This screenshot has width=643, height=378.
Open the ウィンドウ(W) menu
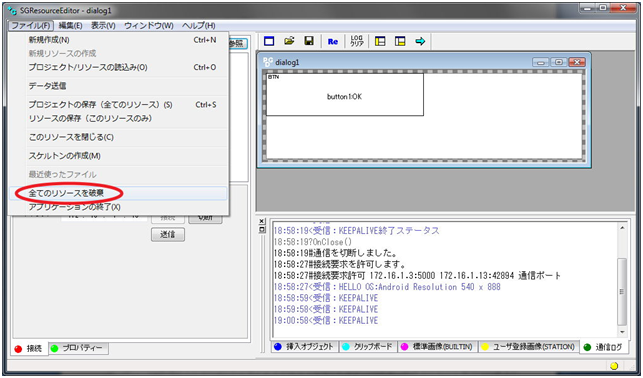[149, 25]
